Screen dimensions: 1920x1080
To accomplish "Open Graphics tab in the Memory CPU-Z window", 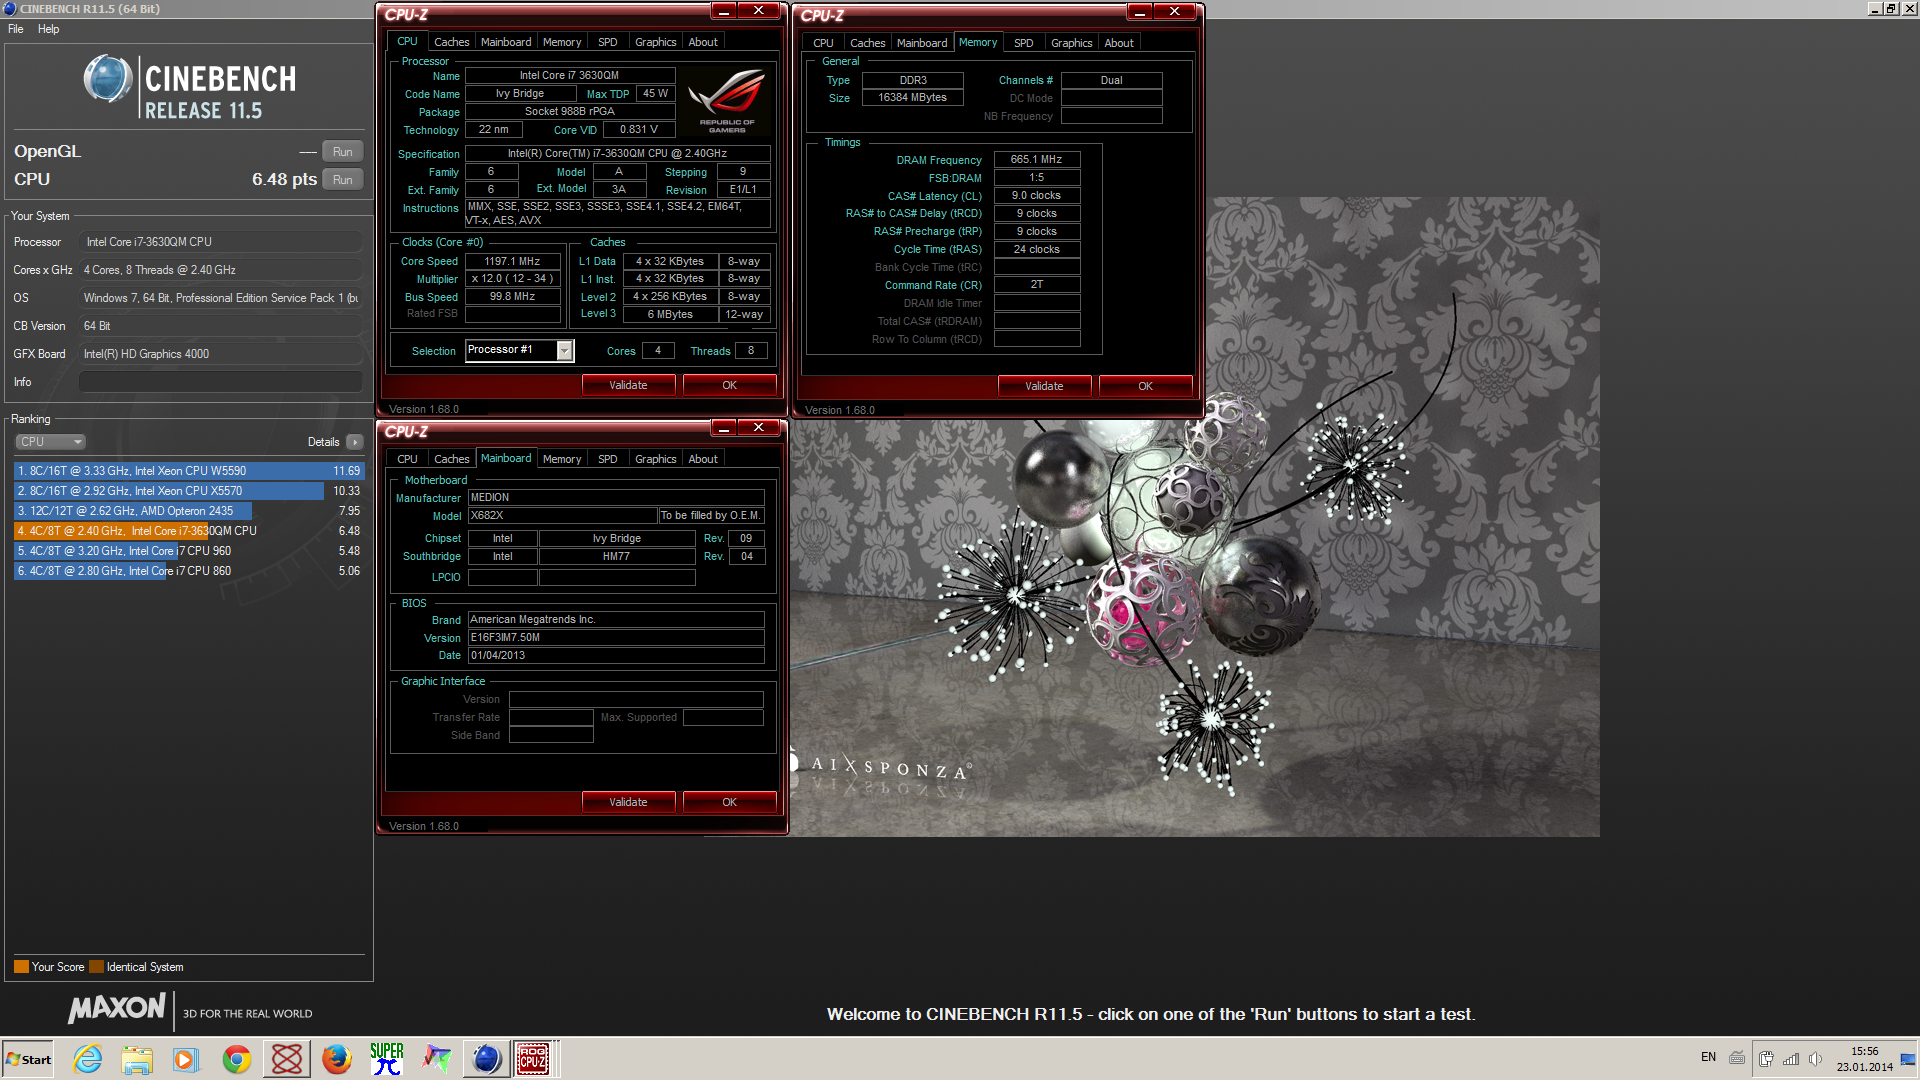I will (x=1072, y=43).
